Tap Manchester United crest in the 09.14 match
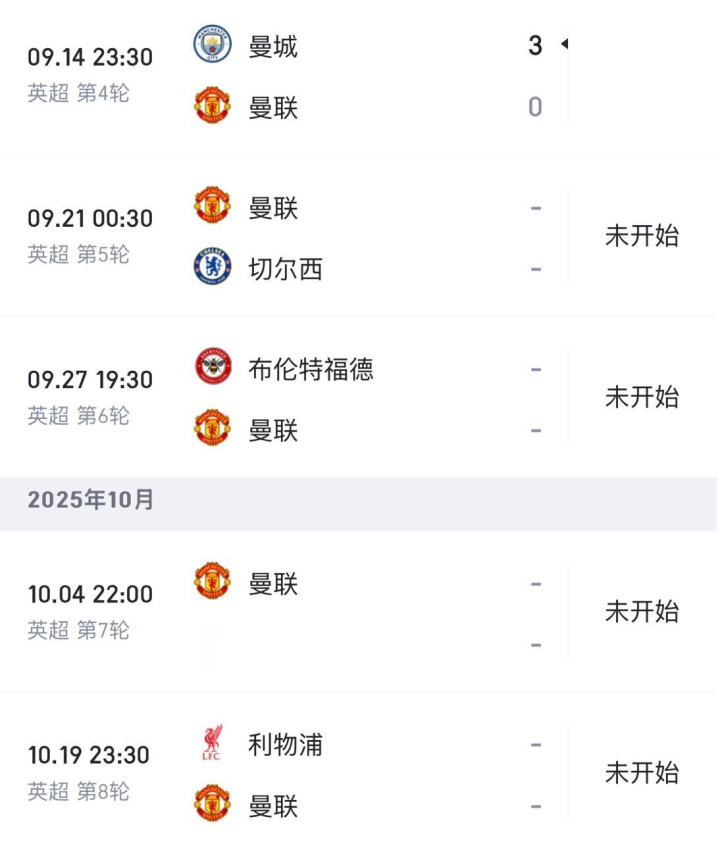 tap(212, 106)
